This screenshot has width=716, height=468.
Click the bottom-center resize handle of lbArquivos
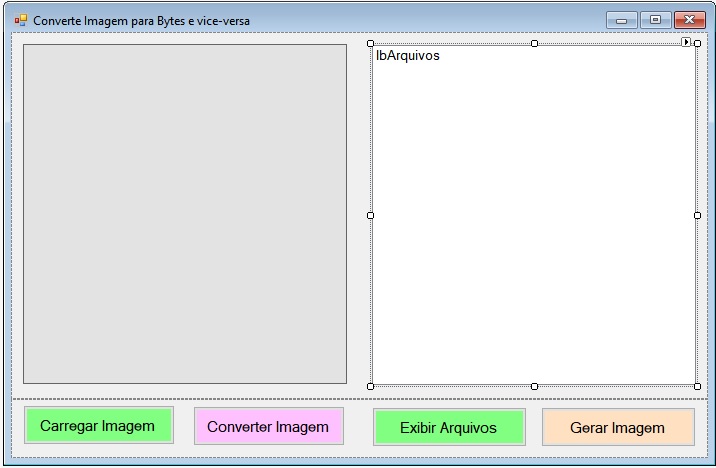pyautogui.click(x=534, y=386)
